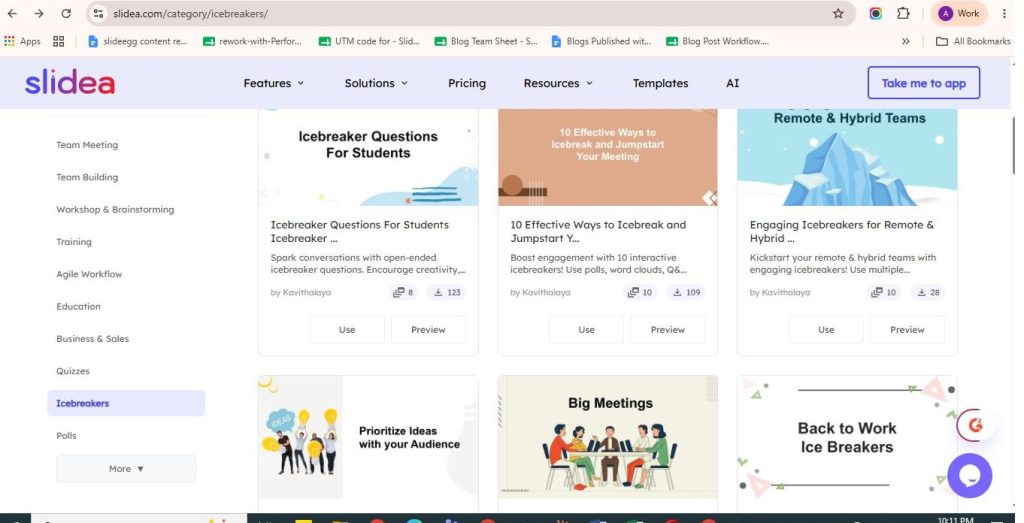The width and height of the screenshot is (1024, 523).
Task: Open the Work profile button
Action: (x=959, y=14)
